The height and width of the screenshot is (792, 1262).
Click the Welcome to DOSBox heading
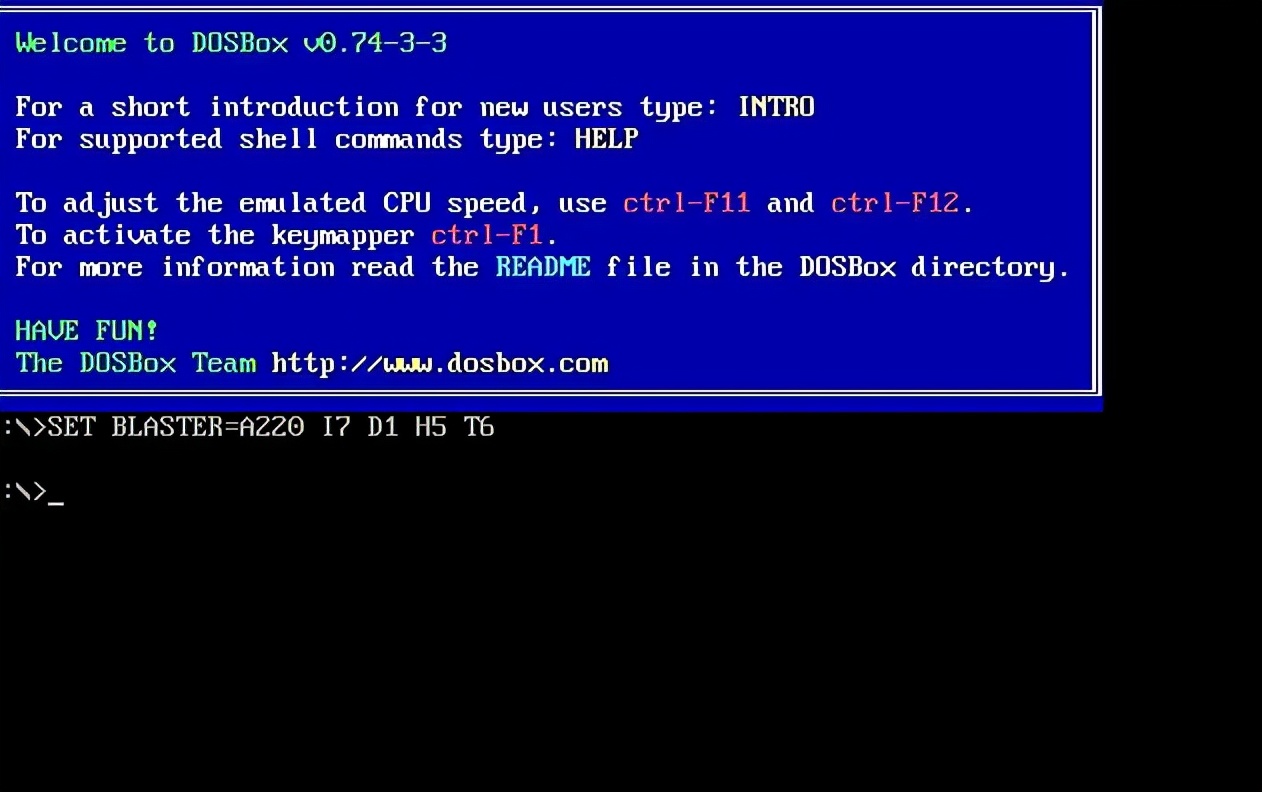click(152, 43)
